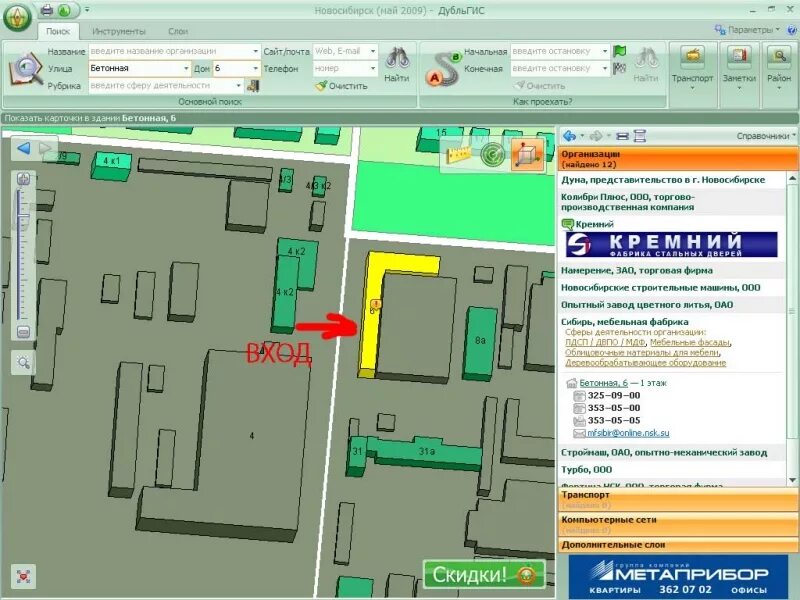Screen dimensions: 800x600
Task: Select the ruler measuring tool on map
Action: (459, 154)
